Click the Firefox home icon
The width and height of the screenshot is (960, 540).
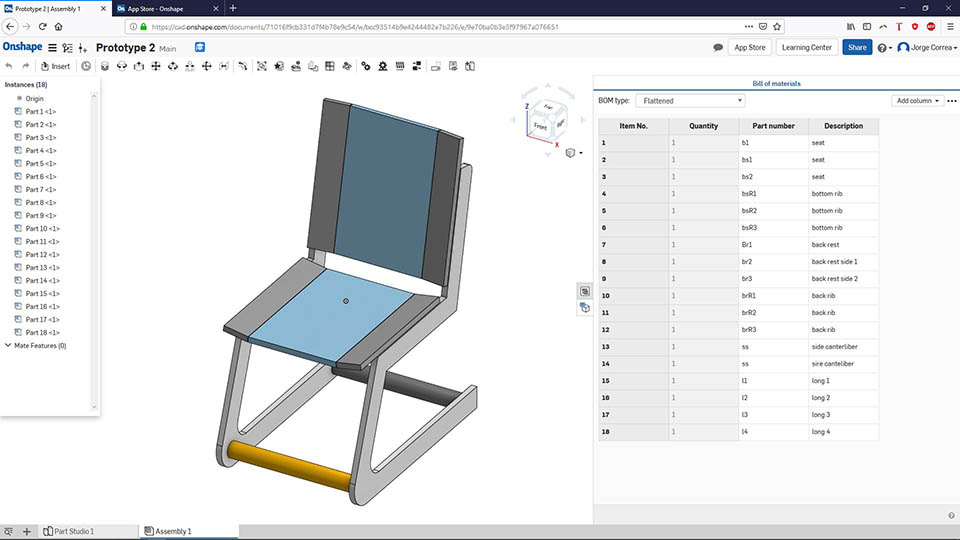tap(59, 26)
